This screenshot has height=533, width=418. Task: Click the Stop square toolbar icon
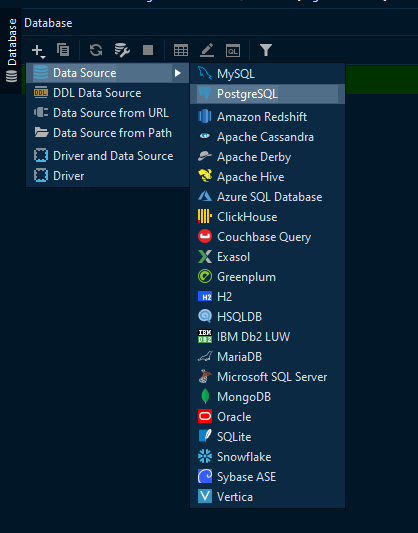(148, 50)
